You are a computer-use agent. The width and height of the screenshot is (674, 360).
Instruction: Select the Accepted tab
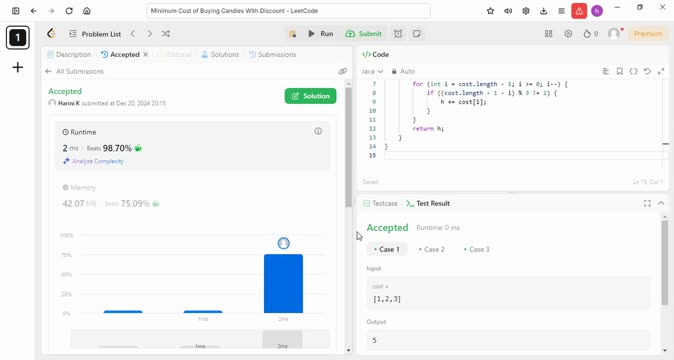tap(120, 55)
